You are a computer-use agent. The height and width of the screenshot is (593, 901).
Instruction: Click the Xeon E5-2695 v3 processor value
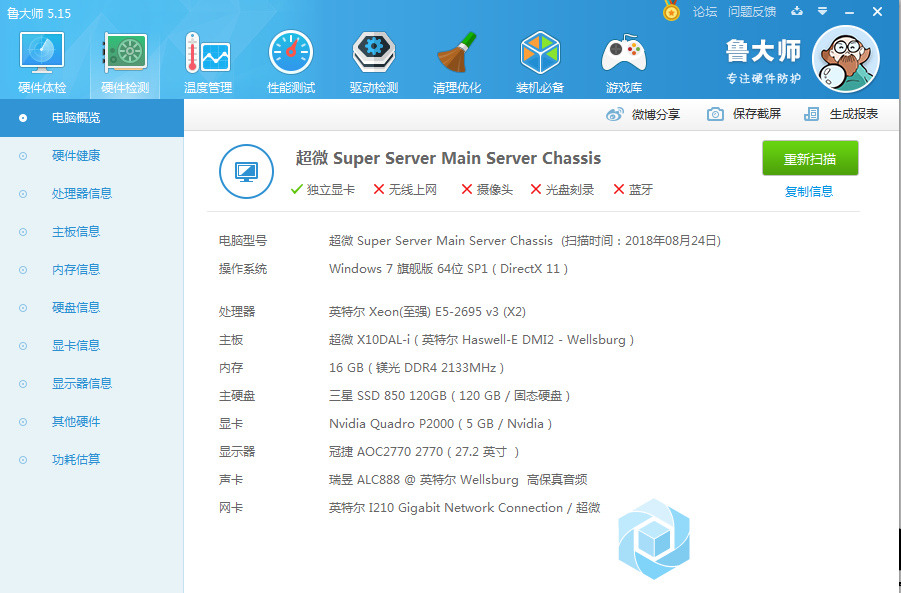pyautogui.click(x=427, y=312)
